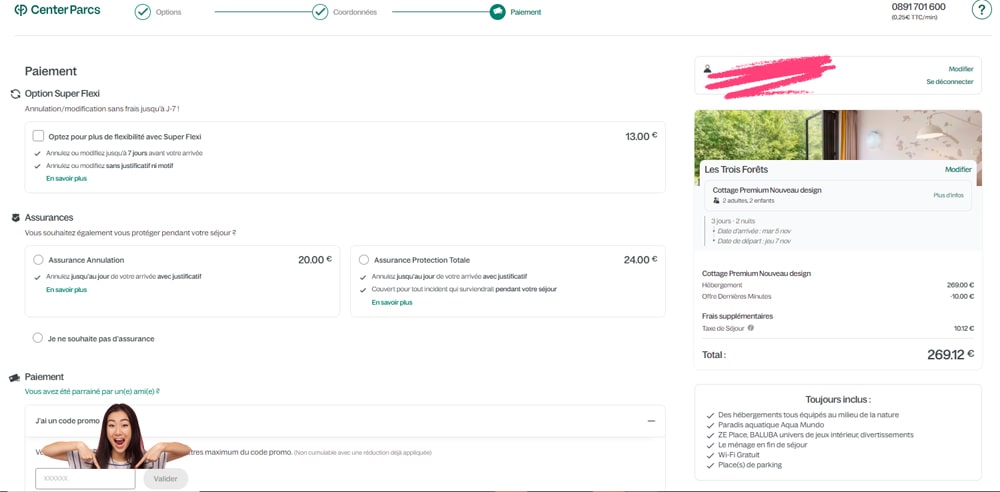Click the Super Flexi refresh arrows icon
Screen dimensions: 1000x492
tap(16, 94)
